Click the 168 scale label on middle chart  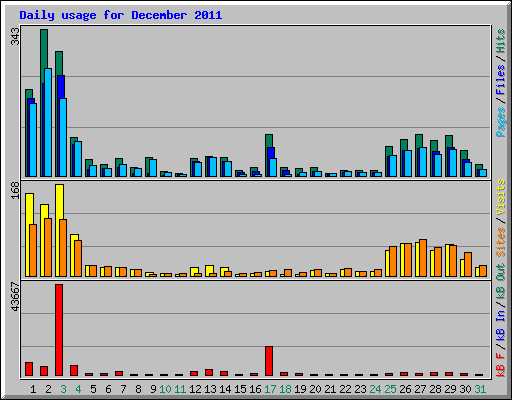point(15,190)
